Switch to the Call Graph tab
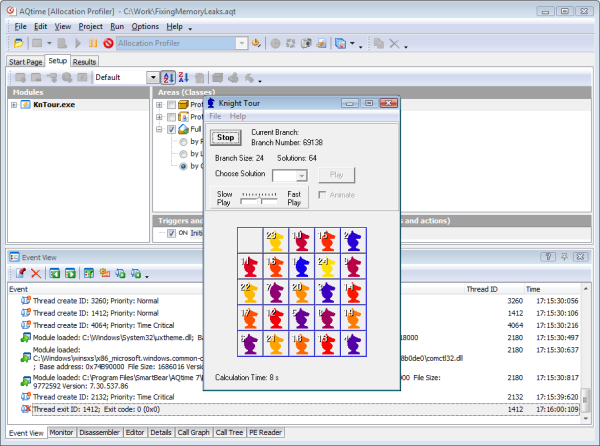This screenshot has height=446, width=600. point(194,432)
